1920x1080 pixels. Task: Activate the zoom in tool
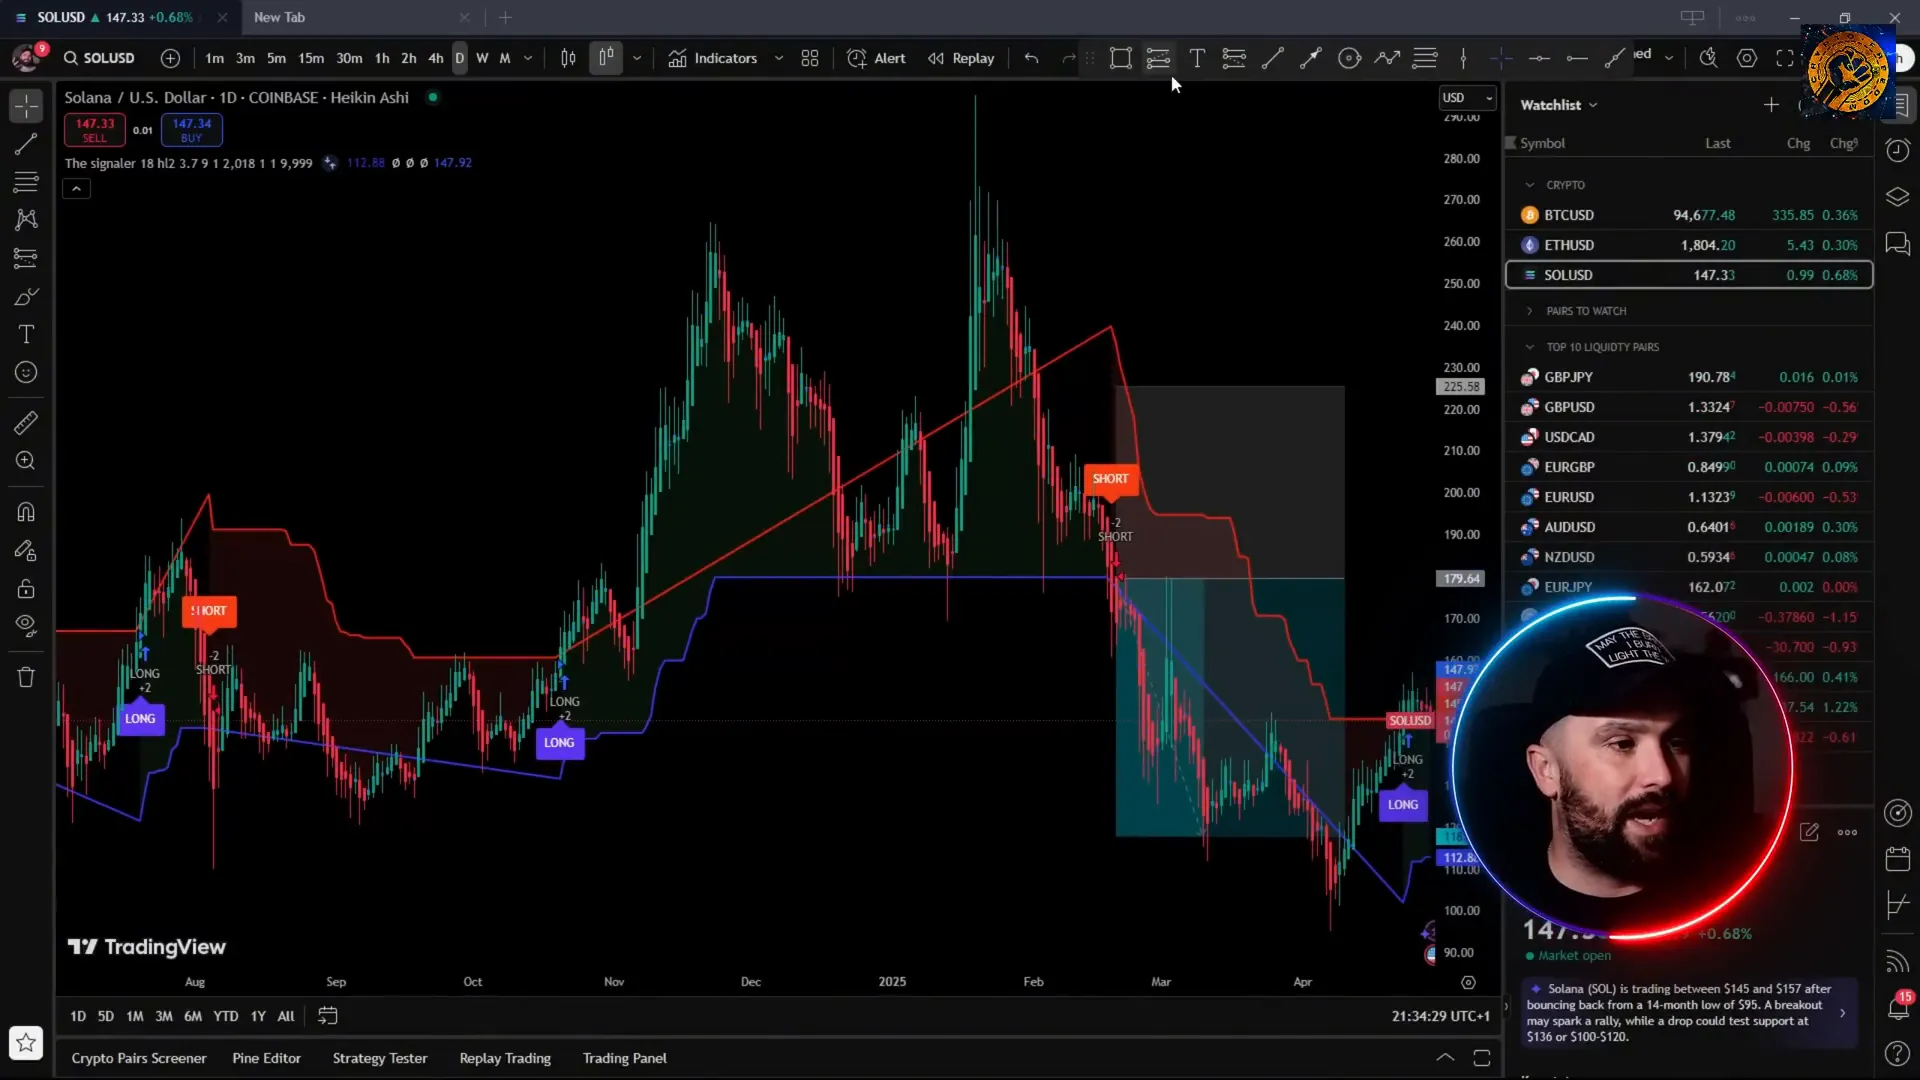[26, 461]
